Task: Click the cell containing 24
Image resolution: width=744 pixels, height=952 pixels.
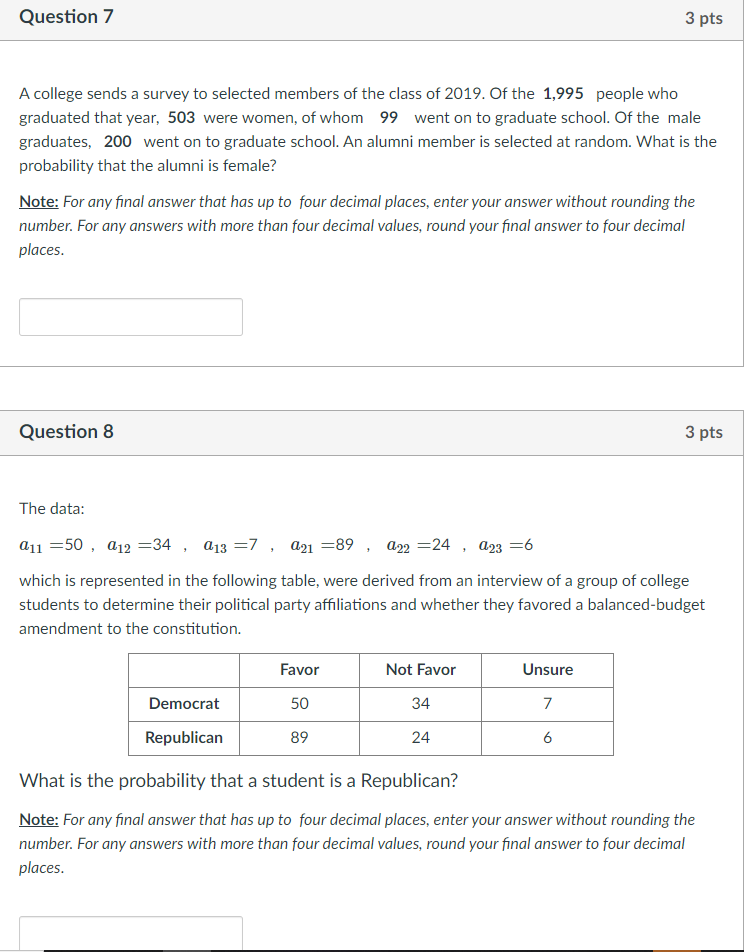Action: tap(420, 737)
